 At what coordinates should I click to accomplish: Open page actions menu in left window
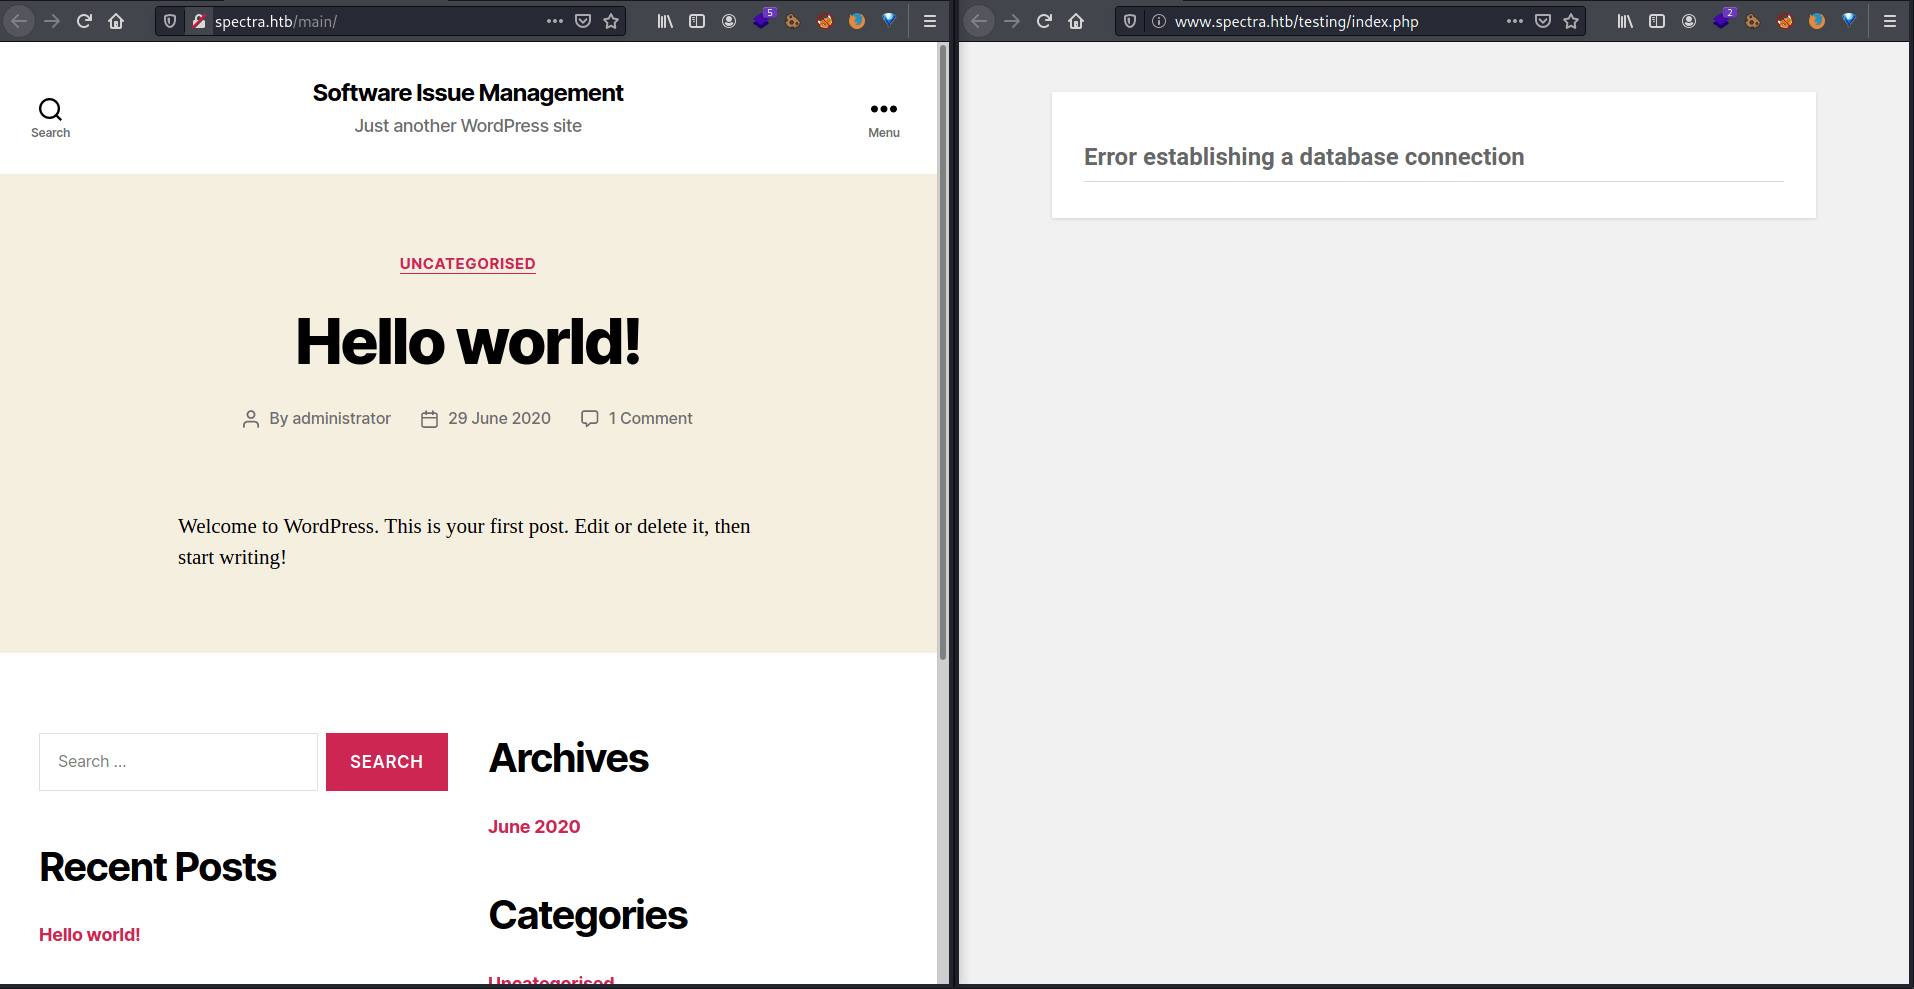555,21
